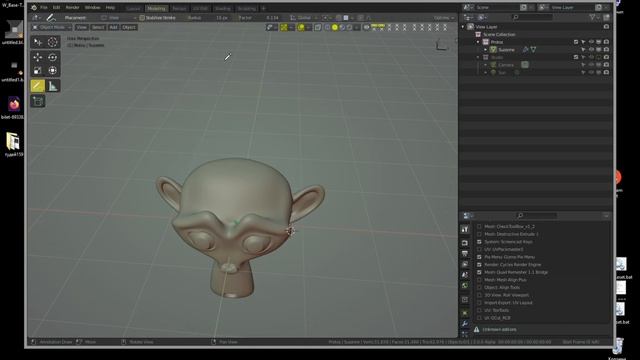This screenshot has width=640, height=360.
Task: Click Suzanne's mesh data triangle icon
Action: pyautogui.click(x=533, y=50)
